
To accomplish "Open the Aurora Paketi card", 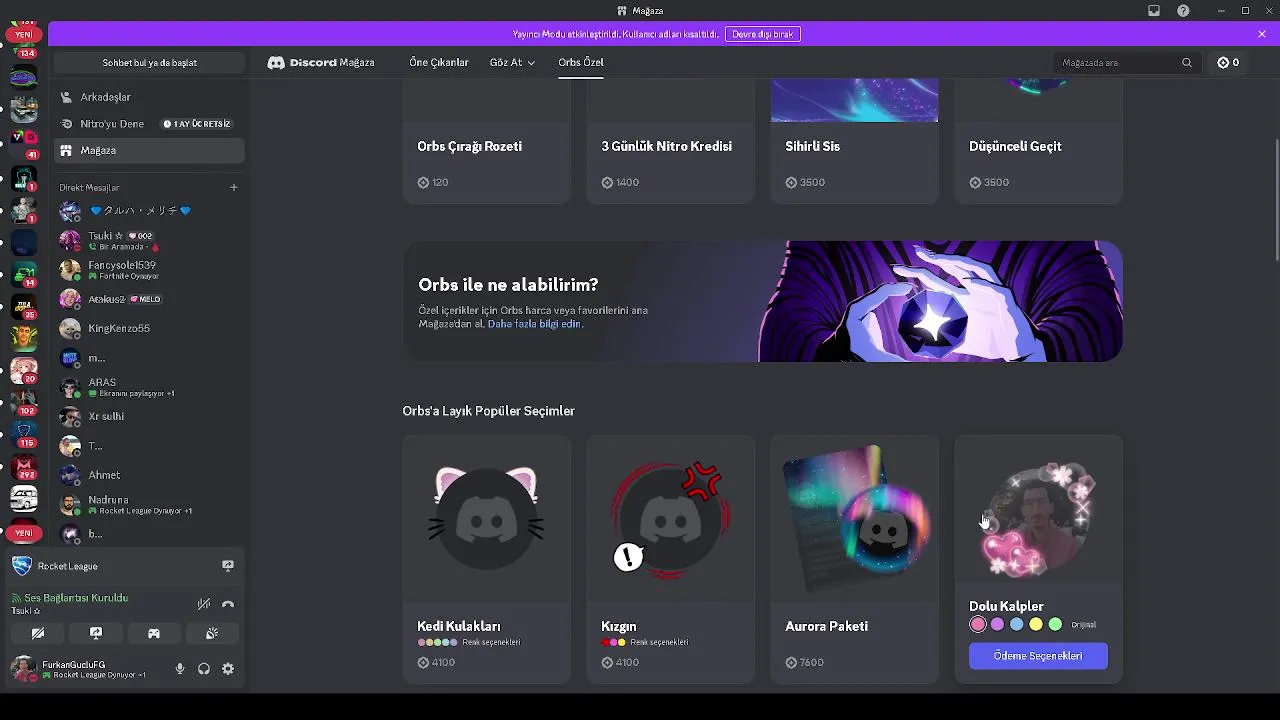I will click(x=854, y=559).
